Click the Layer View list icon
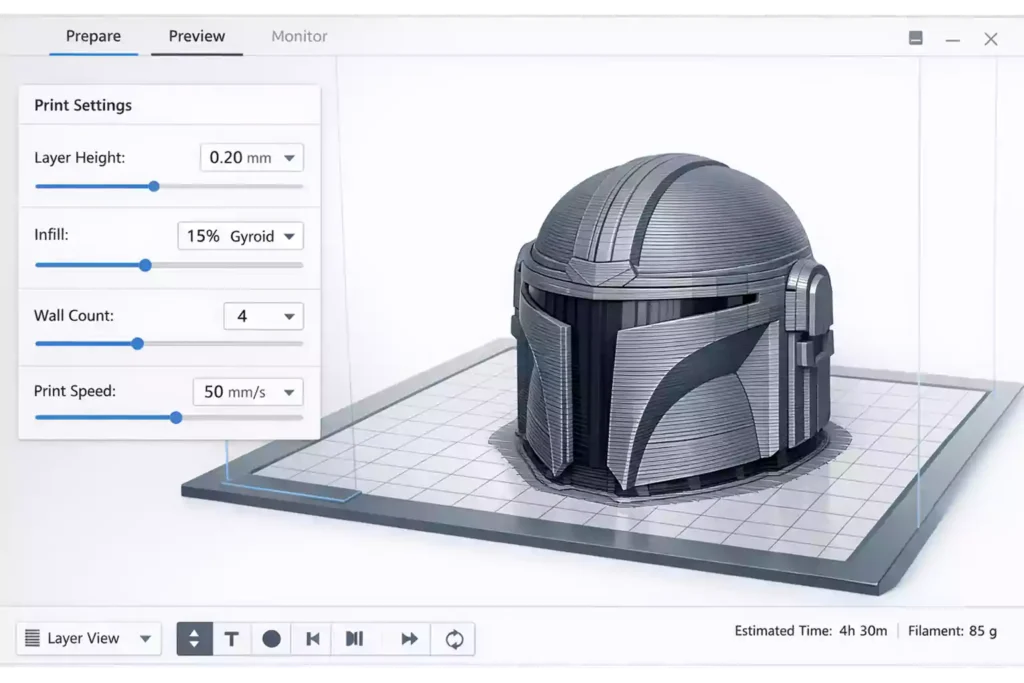1024x683 pixels. pyautogui.click(x=33, y=638)
